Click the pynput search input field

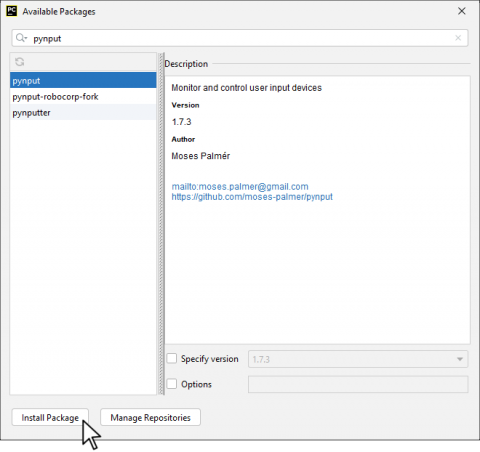coord(240,38)
